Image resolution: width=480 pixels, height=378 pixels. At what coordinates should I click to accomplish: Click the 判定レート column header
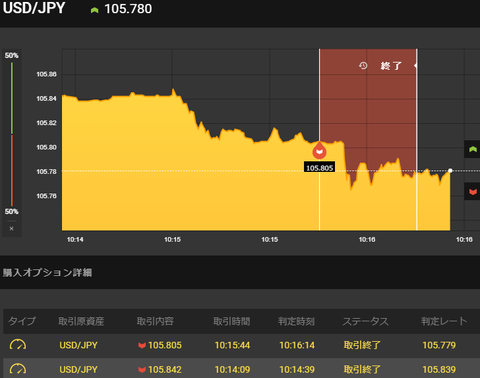[444, 321]
